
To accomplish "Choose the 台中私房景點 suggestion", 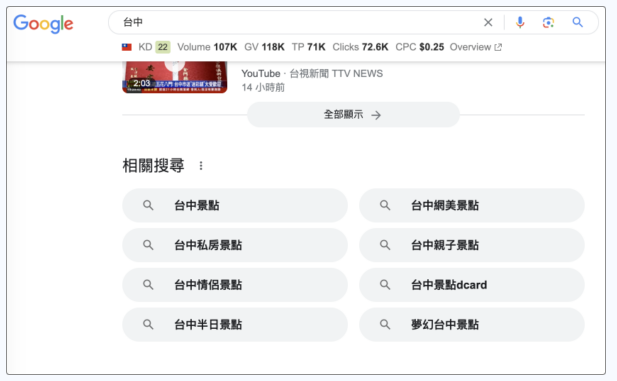I will (235, 245).
